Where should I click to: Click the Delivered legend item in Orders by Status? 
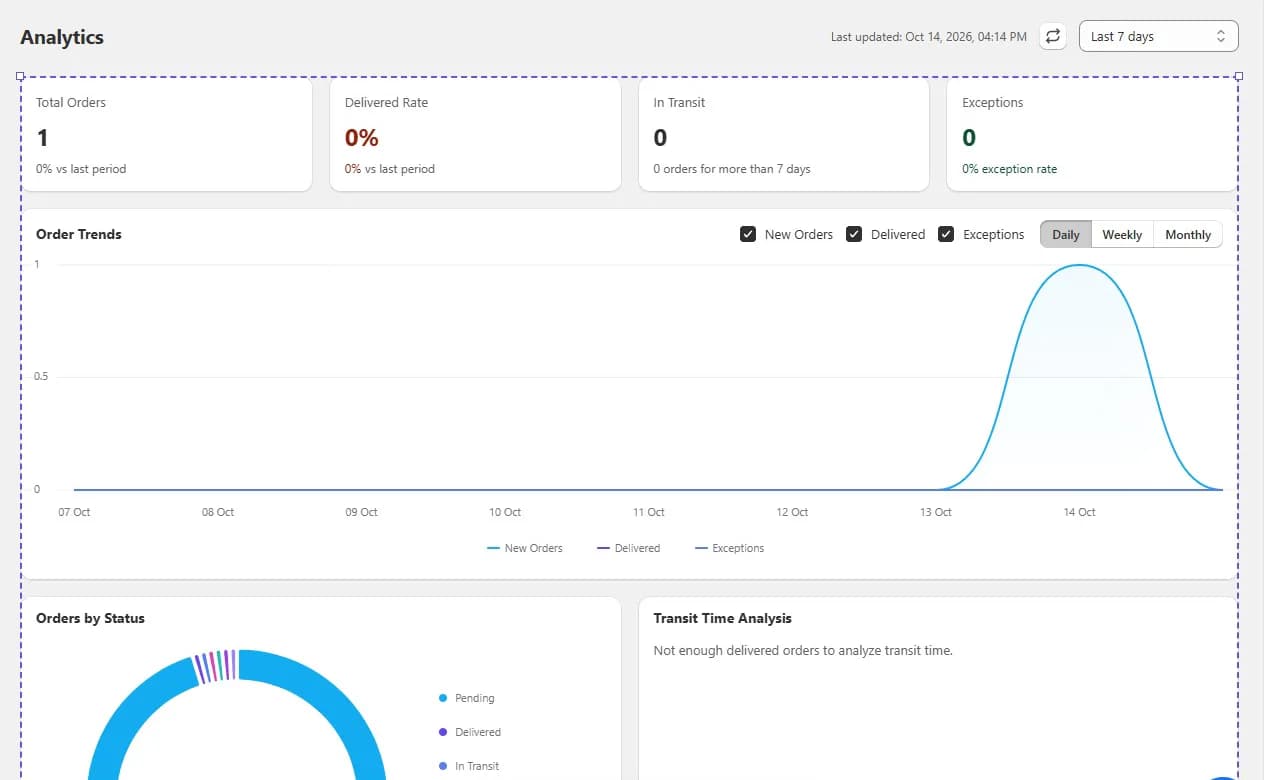(x=470, y=732)
